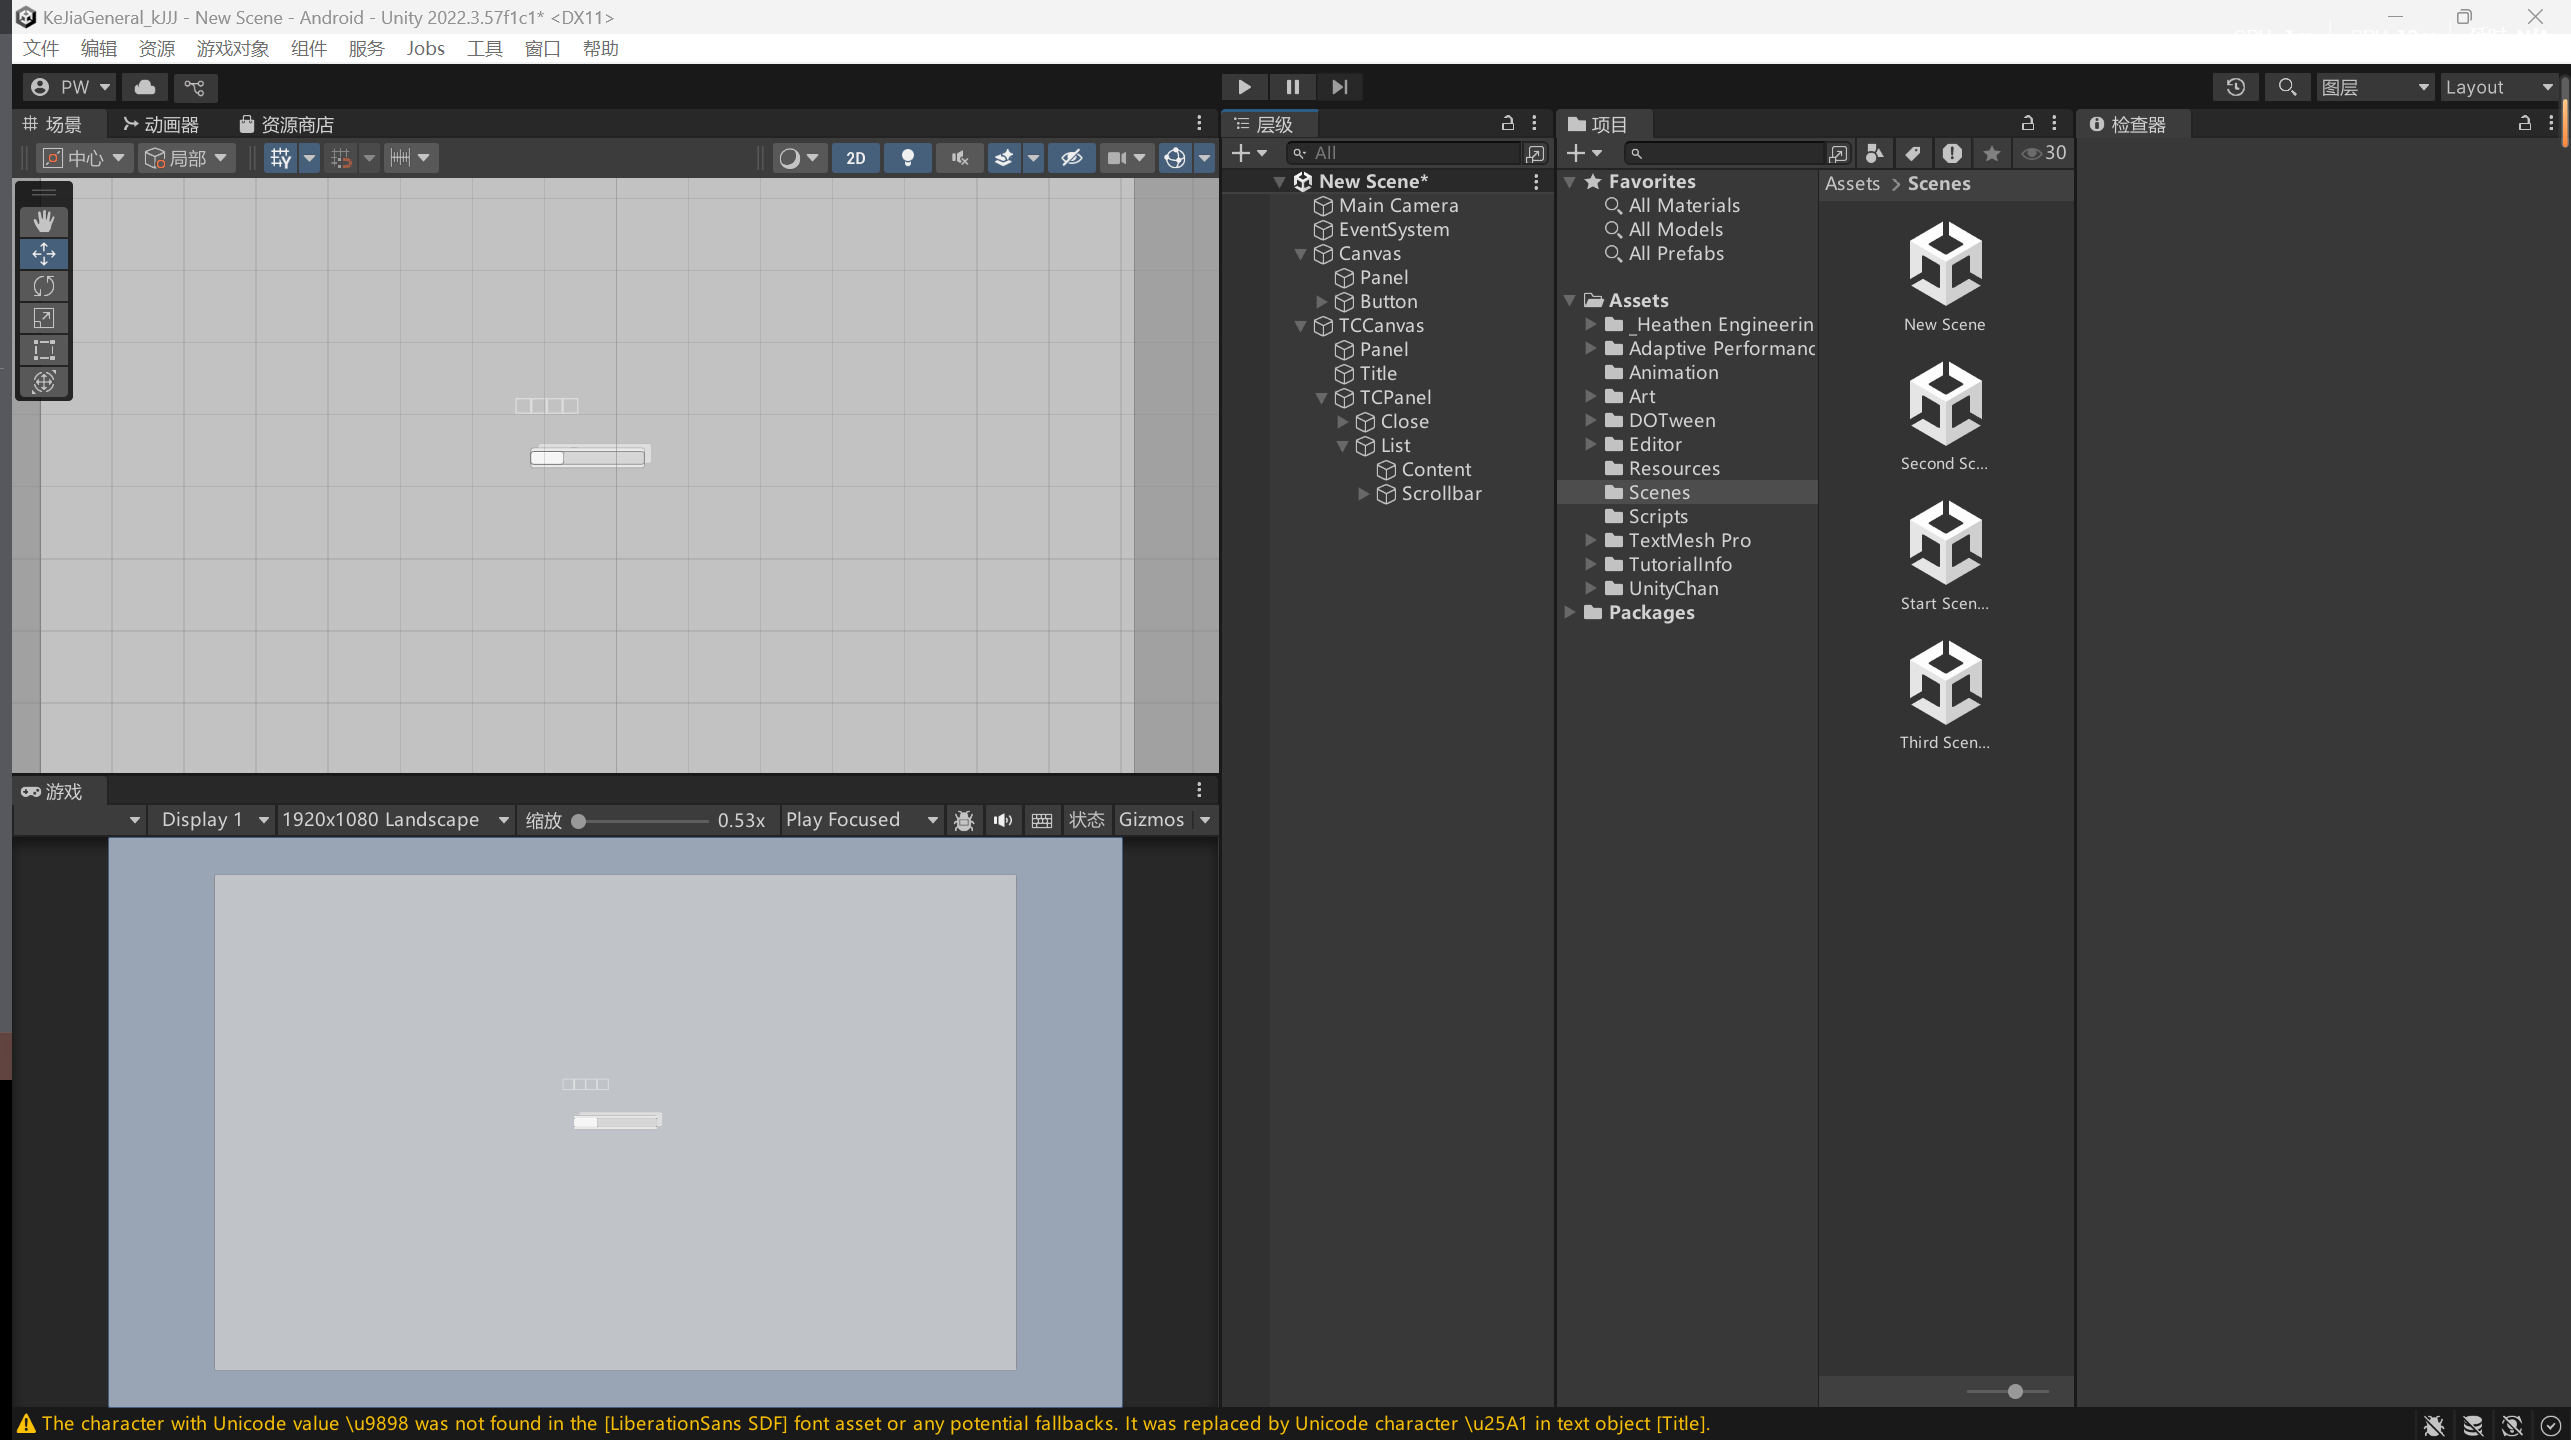This screenshot has width=2571, height=1440.
Task: Toggle scene audio mute
Action: coord(959,158)
